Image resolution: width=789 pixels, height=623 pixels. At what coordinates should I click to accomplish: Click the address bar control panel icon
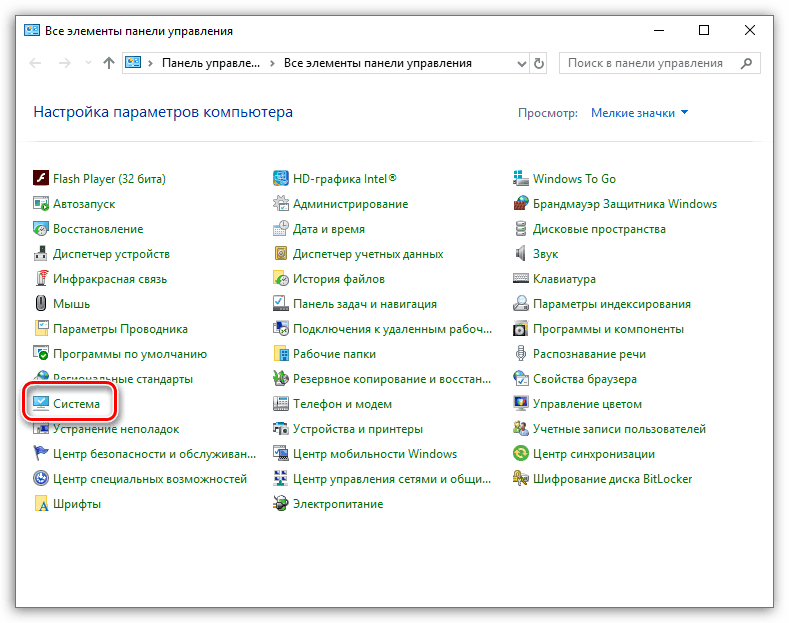[x=133, y=62]
